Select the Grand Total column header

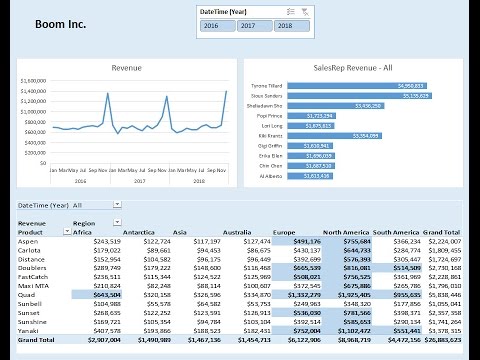pyautogui.click(x=442, y=232)
